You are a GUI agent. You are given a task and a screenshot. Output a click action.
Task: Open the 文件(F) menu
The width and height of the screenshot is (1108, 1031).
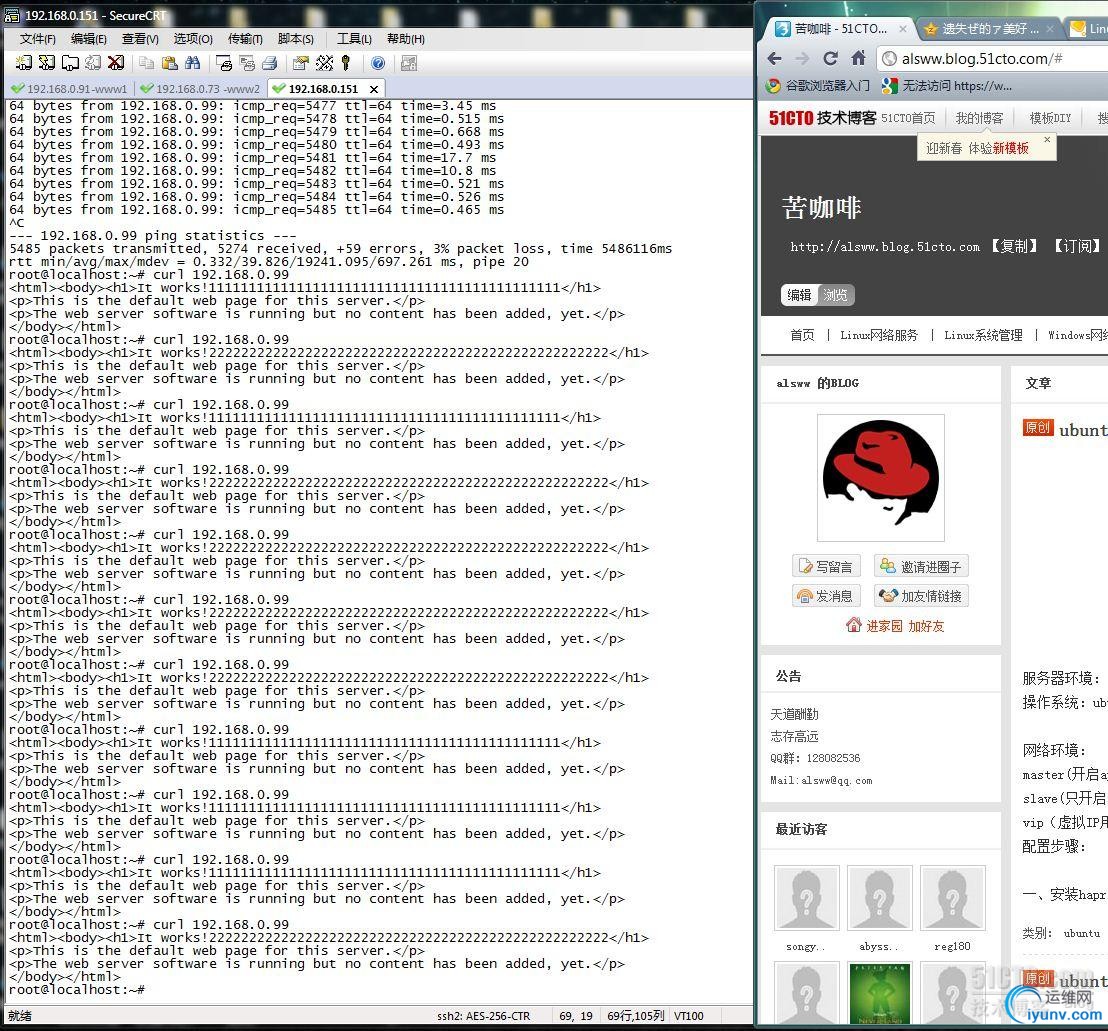(x=38, y=39)
